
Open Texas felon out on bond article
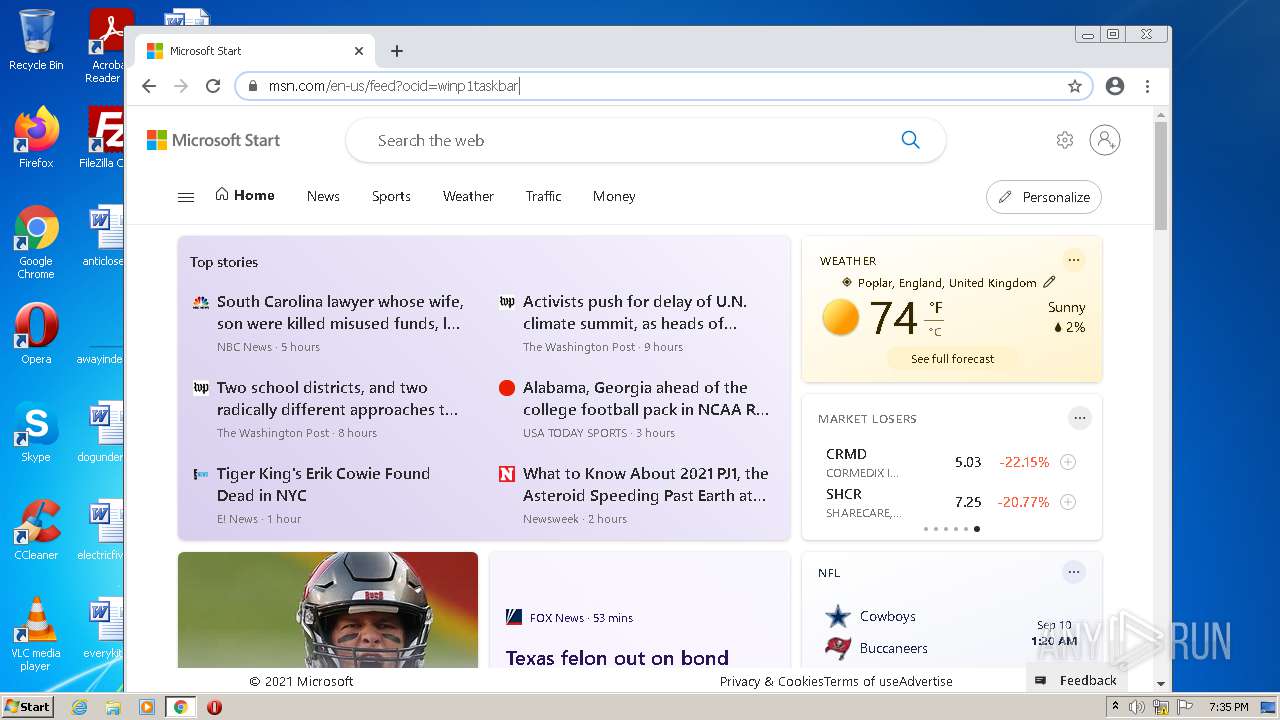(617, 657)
